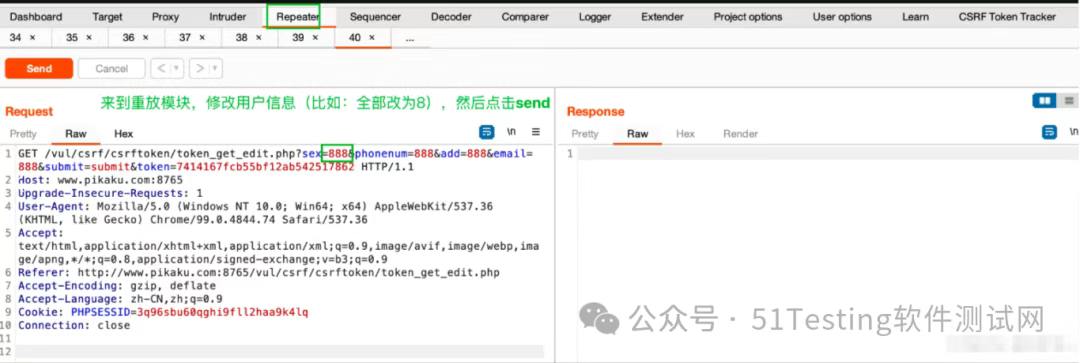Image resolution: width=1080 pixels, height=363 pixels.
Task: Click the Host header www.pikaku.com:8765
Action: click(101, 179)
